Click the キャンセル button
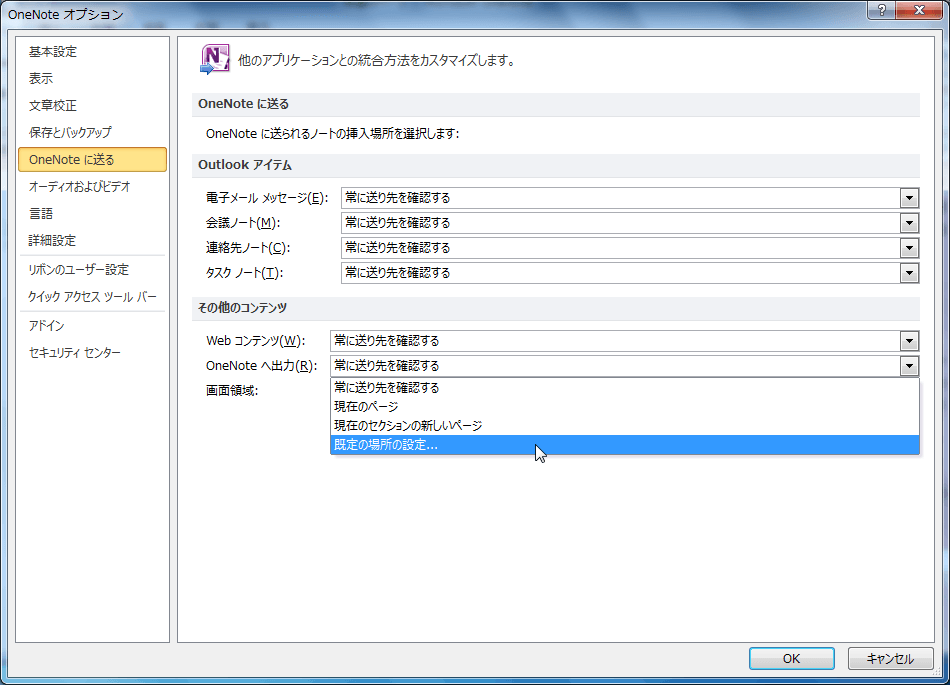Image resolution: width=950 pixels, height=685 pixels. click(890, 658)
